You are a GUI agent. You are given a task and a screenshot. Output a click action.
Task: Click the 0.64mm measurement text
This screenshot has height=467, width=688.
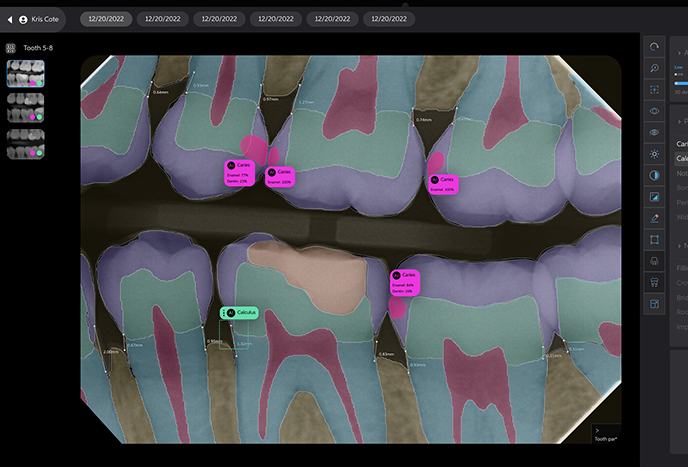pyautogui.click(x=161, y=92)
